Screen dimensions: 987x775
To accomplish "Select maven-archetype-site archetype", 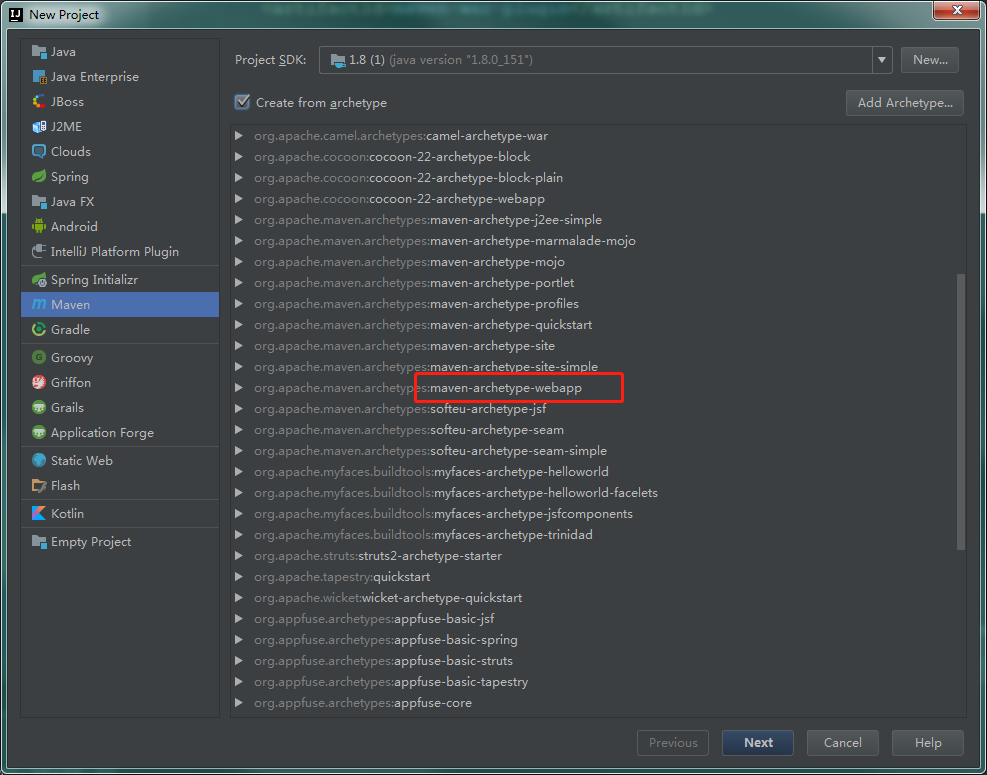I will 405,346.
